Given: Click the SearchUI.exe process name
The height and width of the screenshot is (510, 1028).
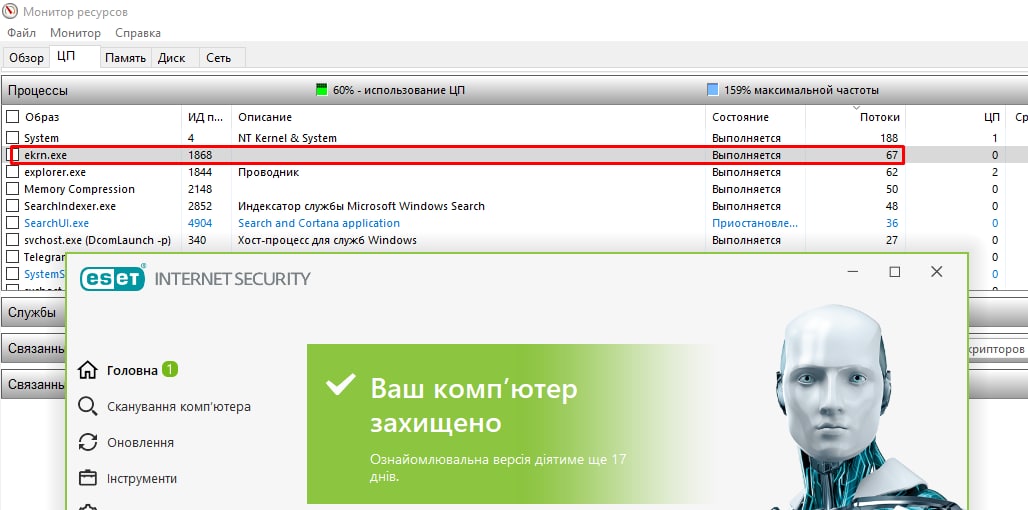Looking at the screenshot, I should click(56, 223).
